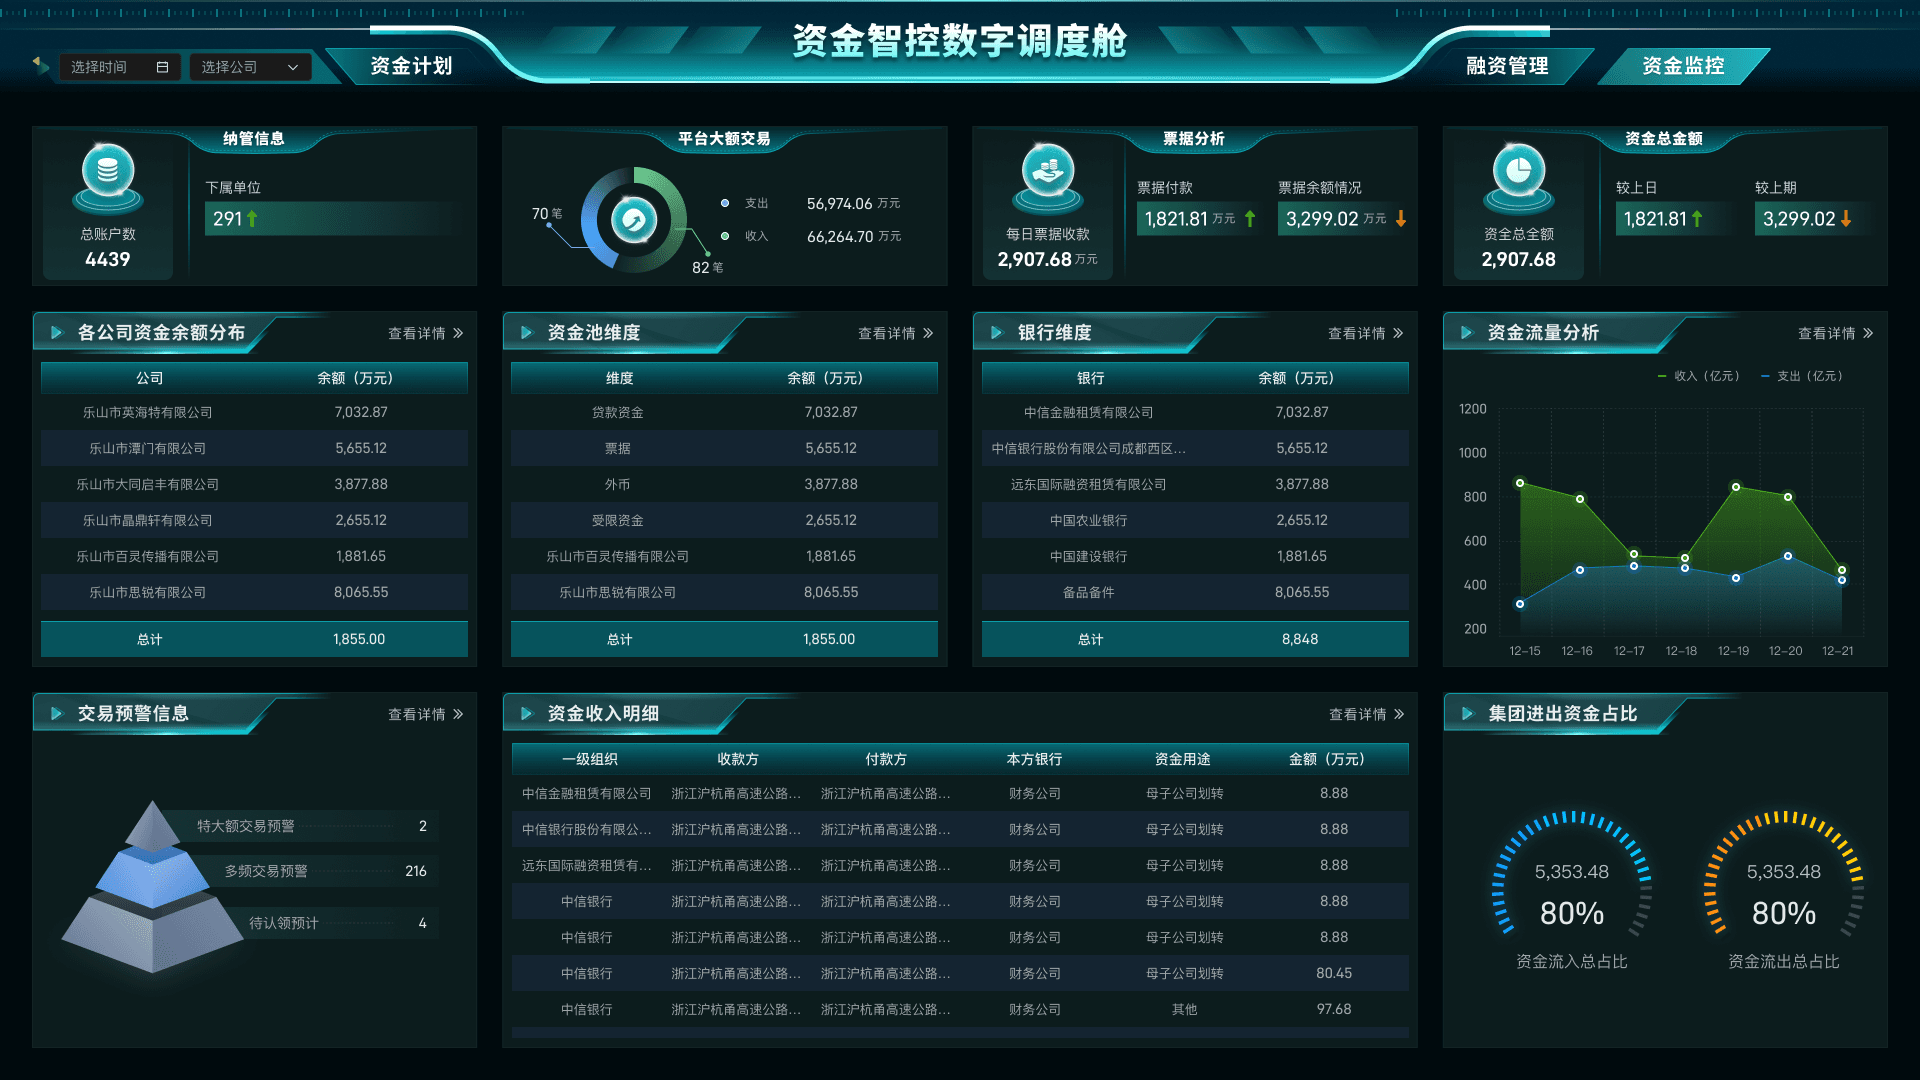Click triangle icon beside 资金收入明细
This screenshot has height=1080, width=1920.
tap(527, 713)
